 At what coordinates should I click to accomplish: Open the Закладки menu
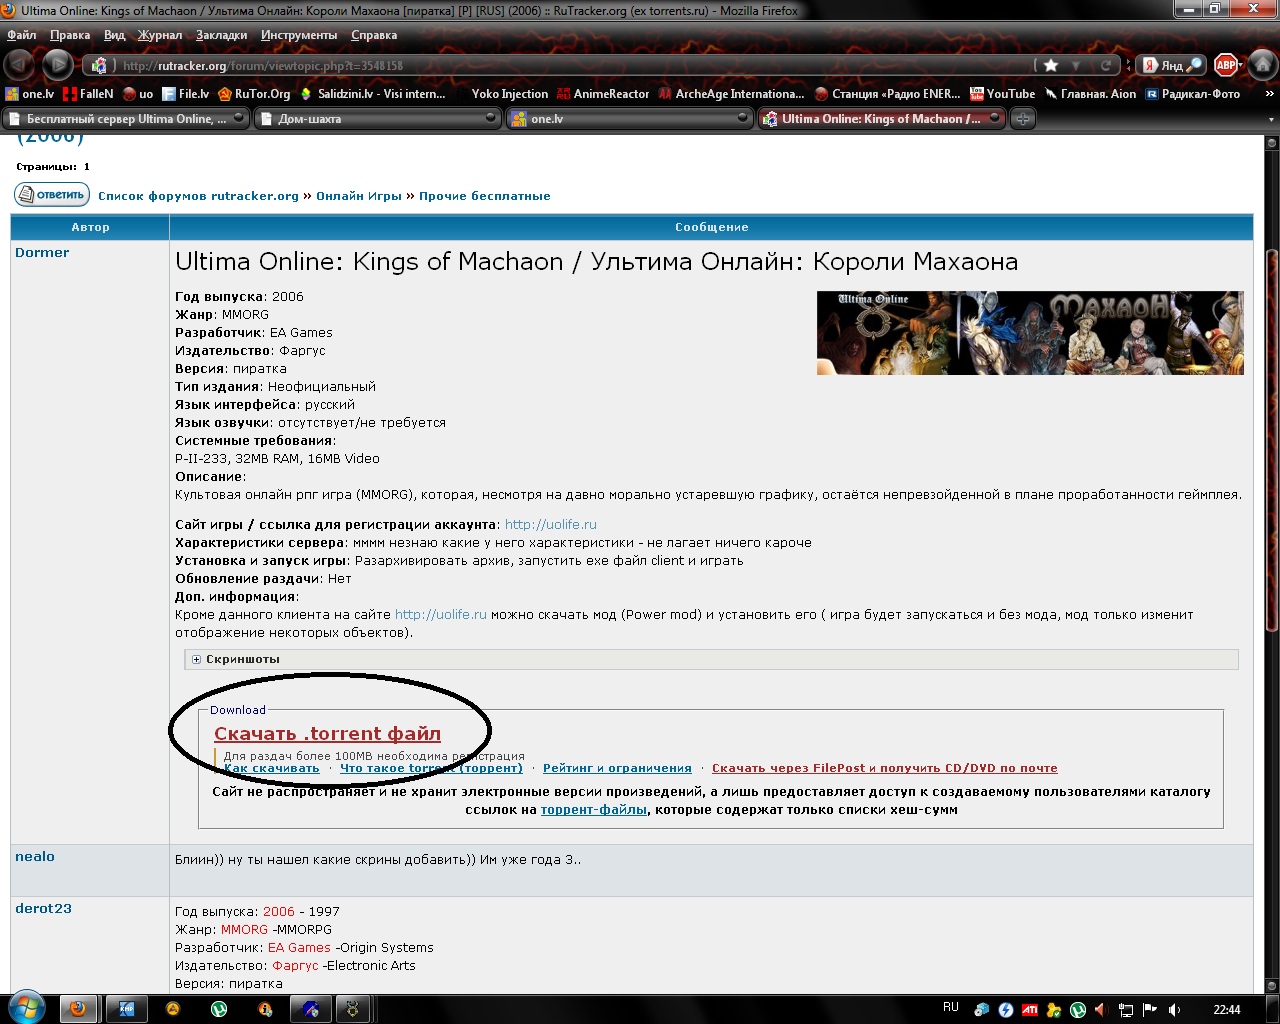tap(221, 35)
